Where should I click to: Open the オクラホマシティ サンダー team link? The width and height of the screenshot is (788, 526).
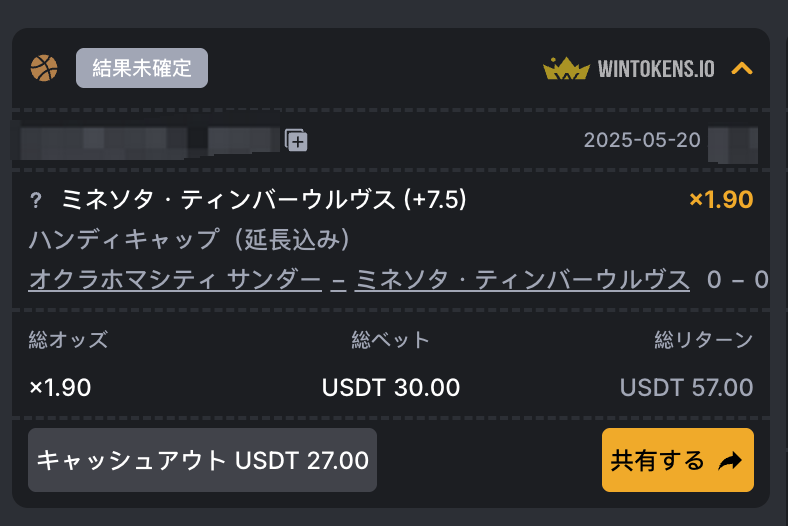click(x=175, y=279)
